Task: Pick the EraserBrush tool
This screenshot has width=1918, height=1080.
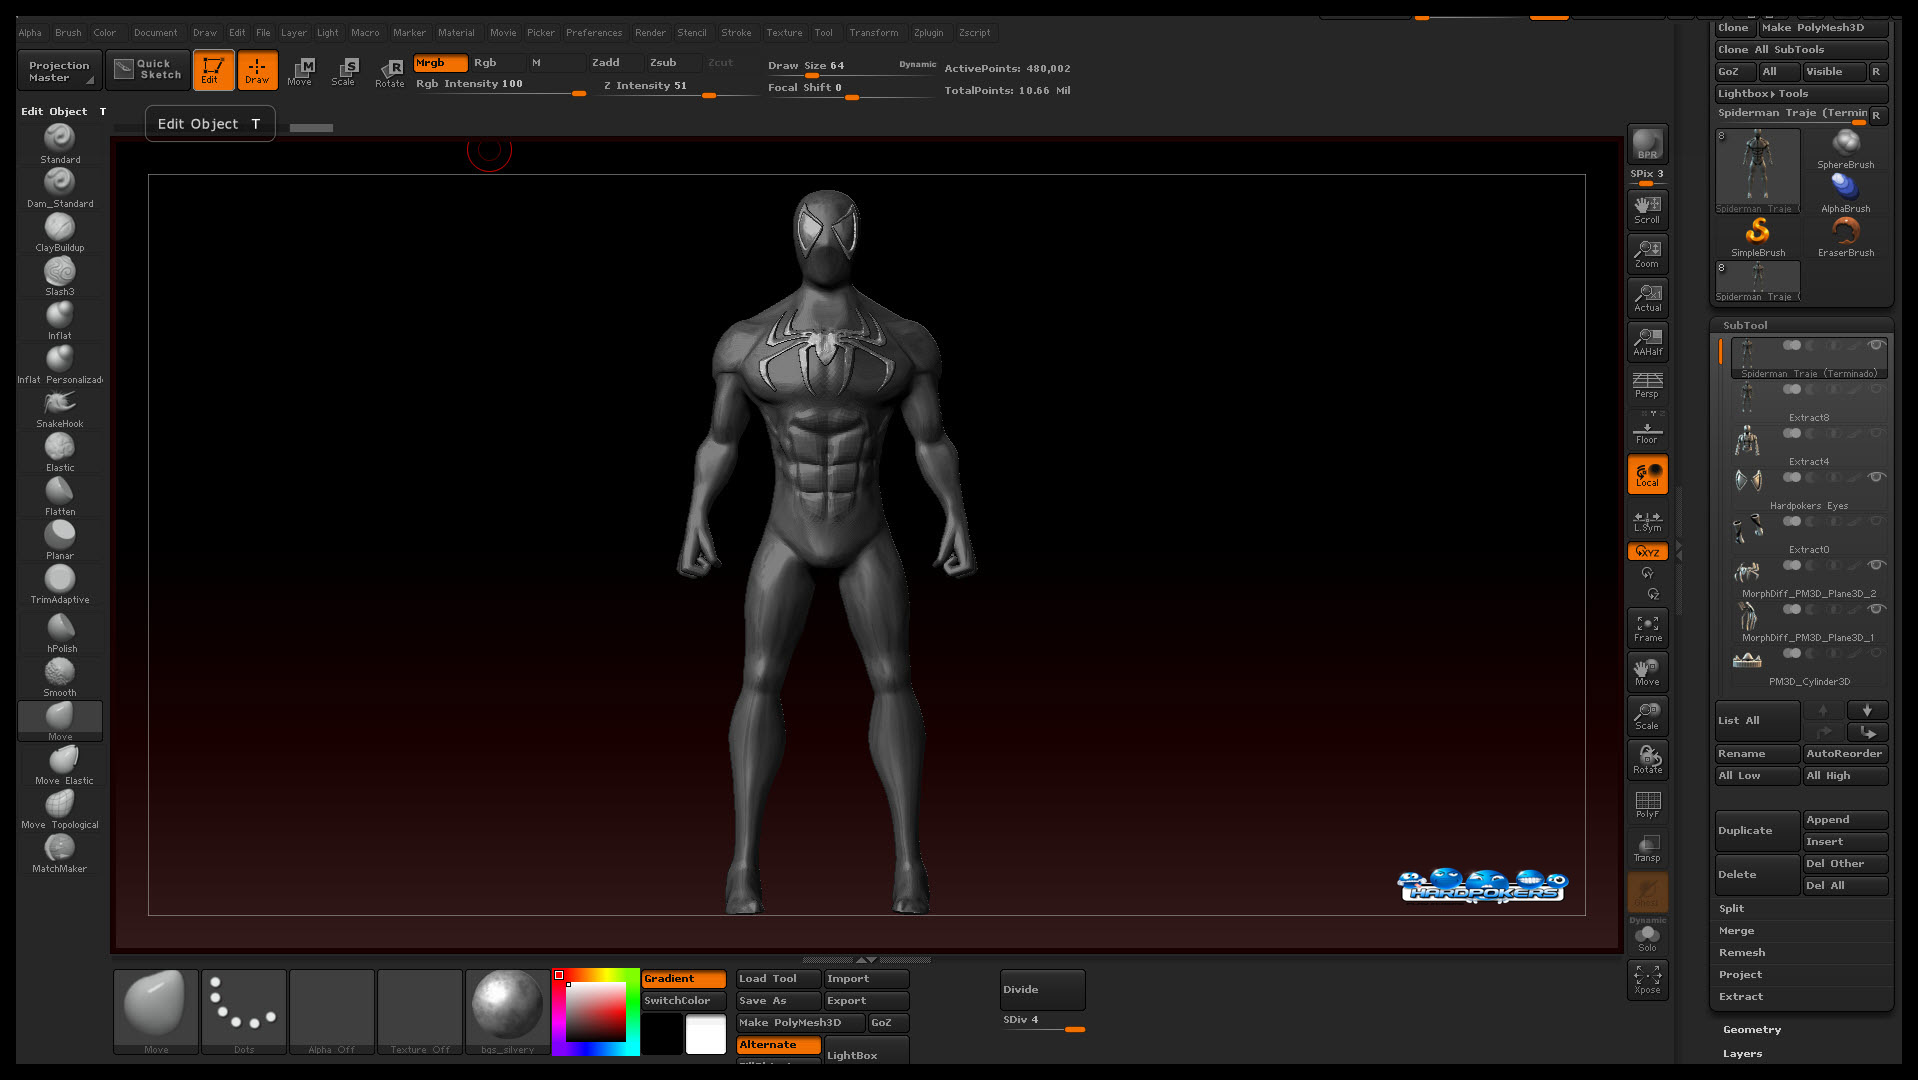Action: (1846, 238)
